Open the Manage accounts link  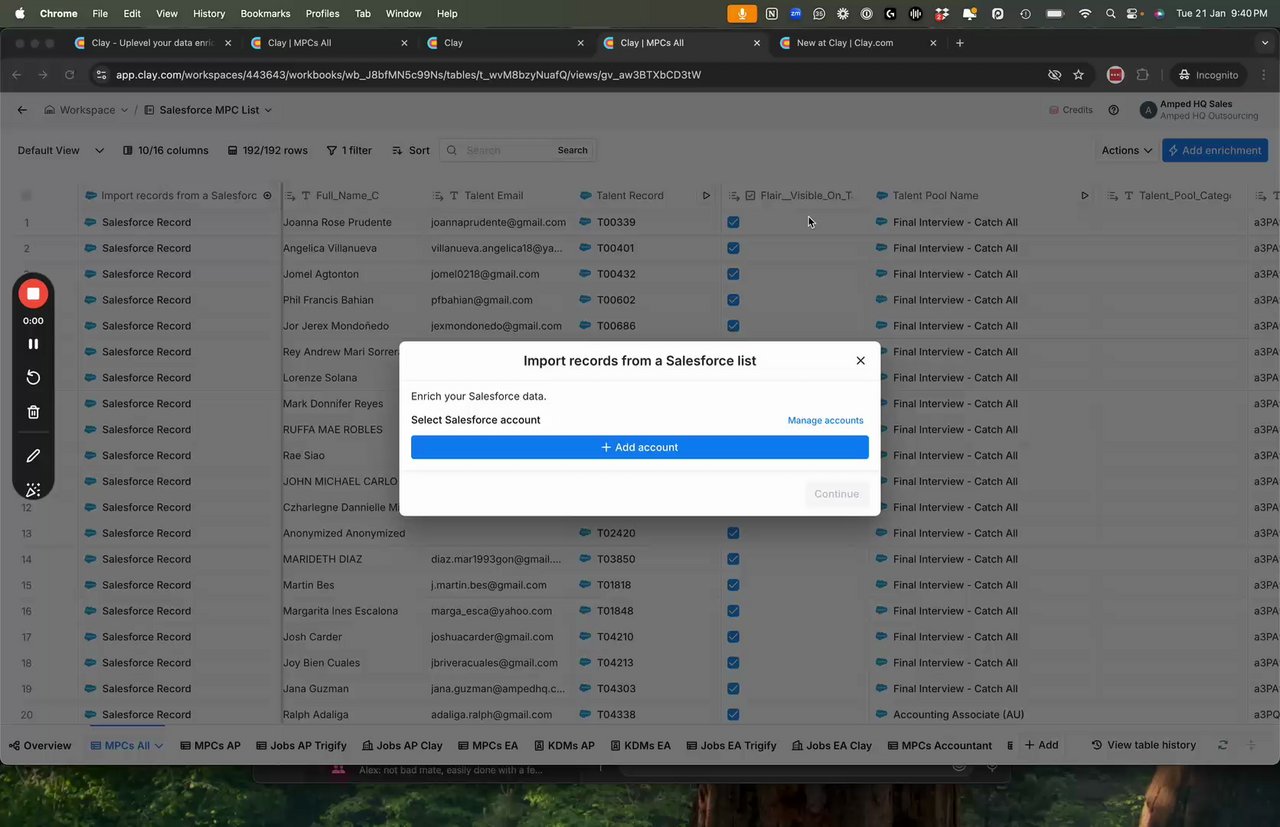tap(825, 420)
